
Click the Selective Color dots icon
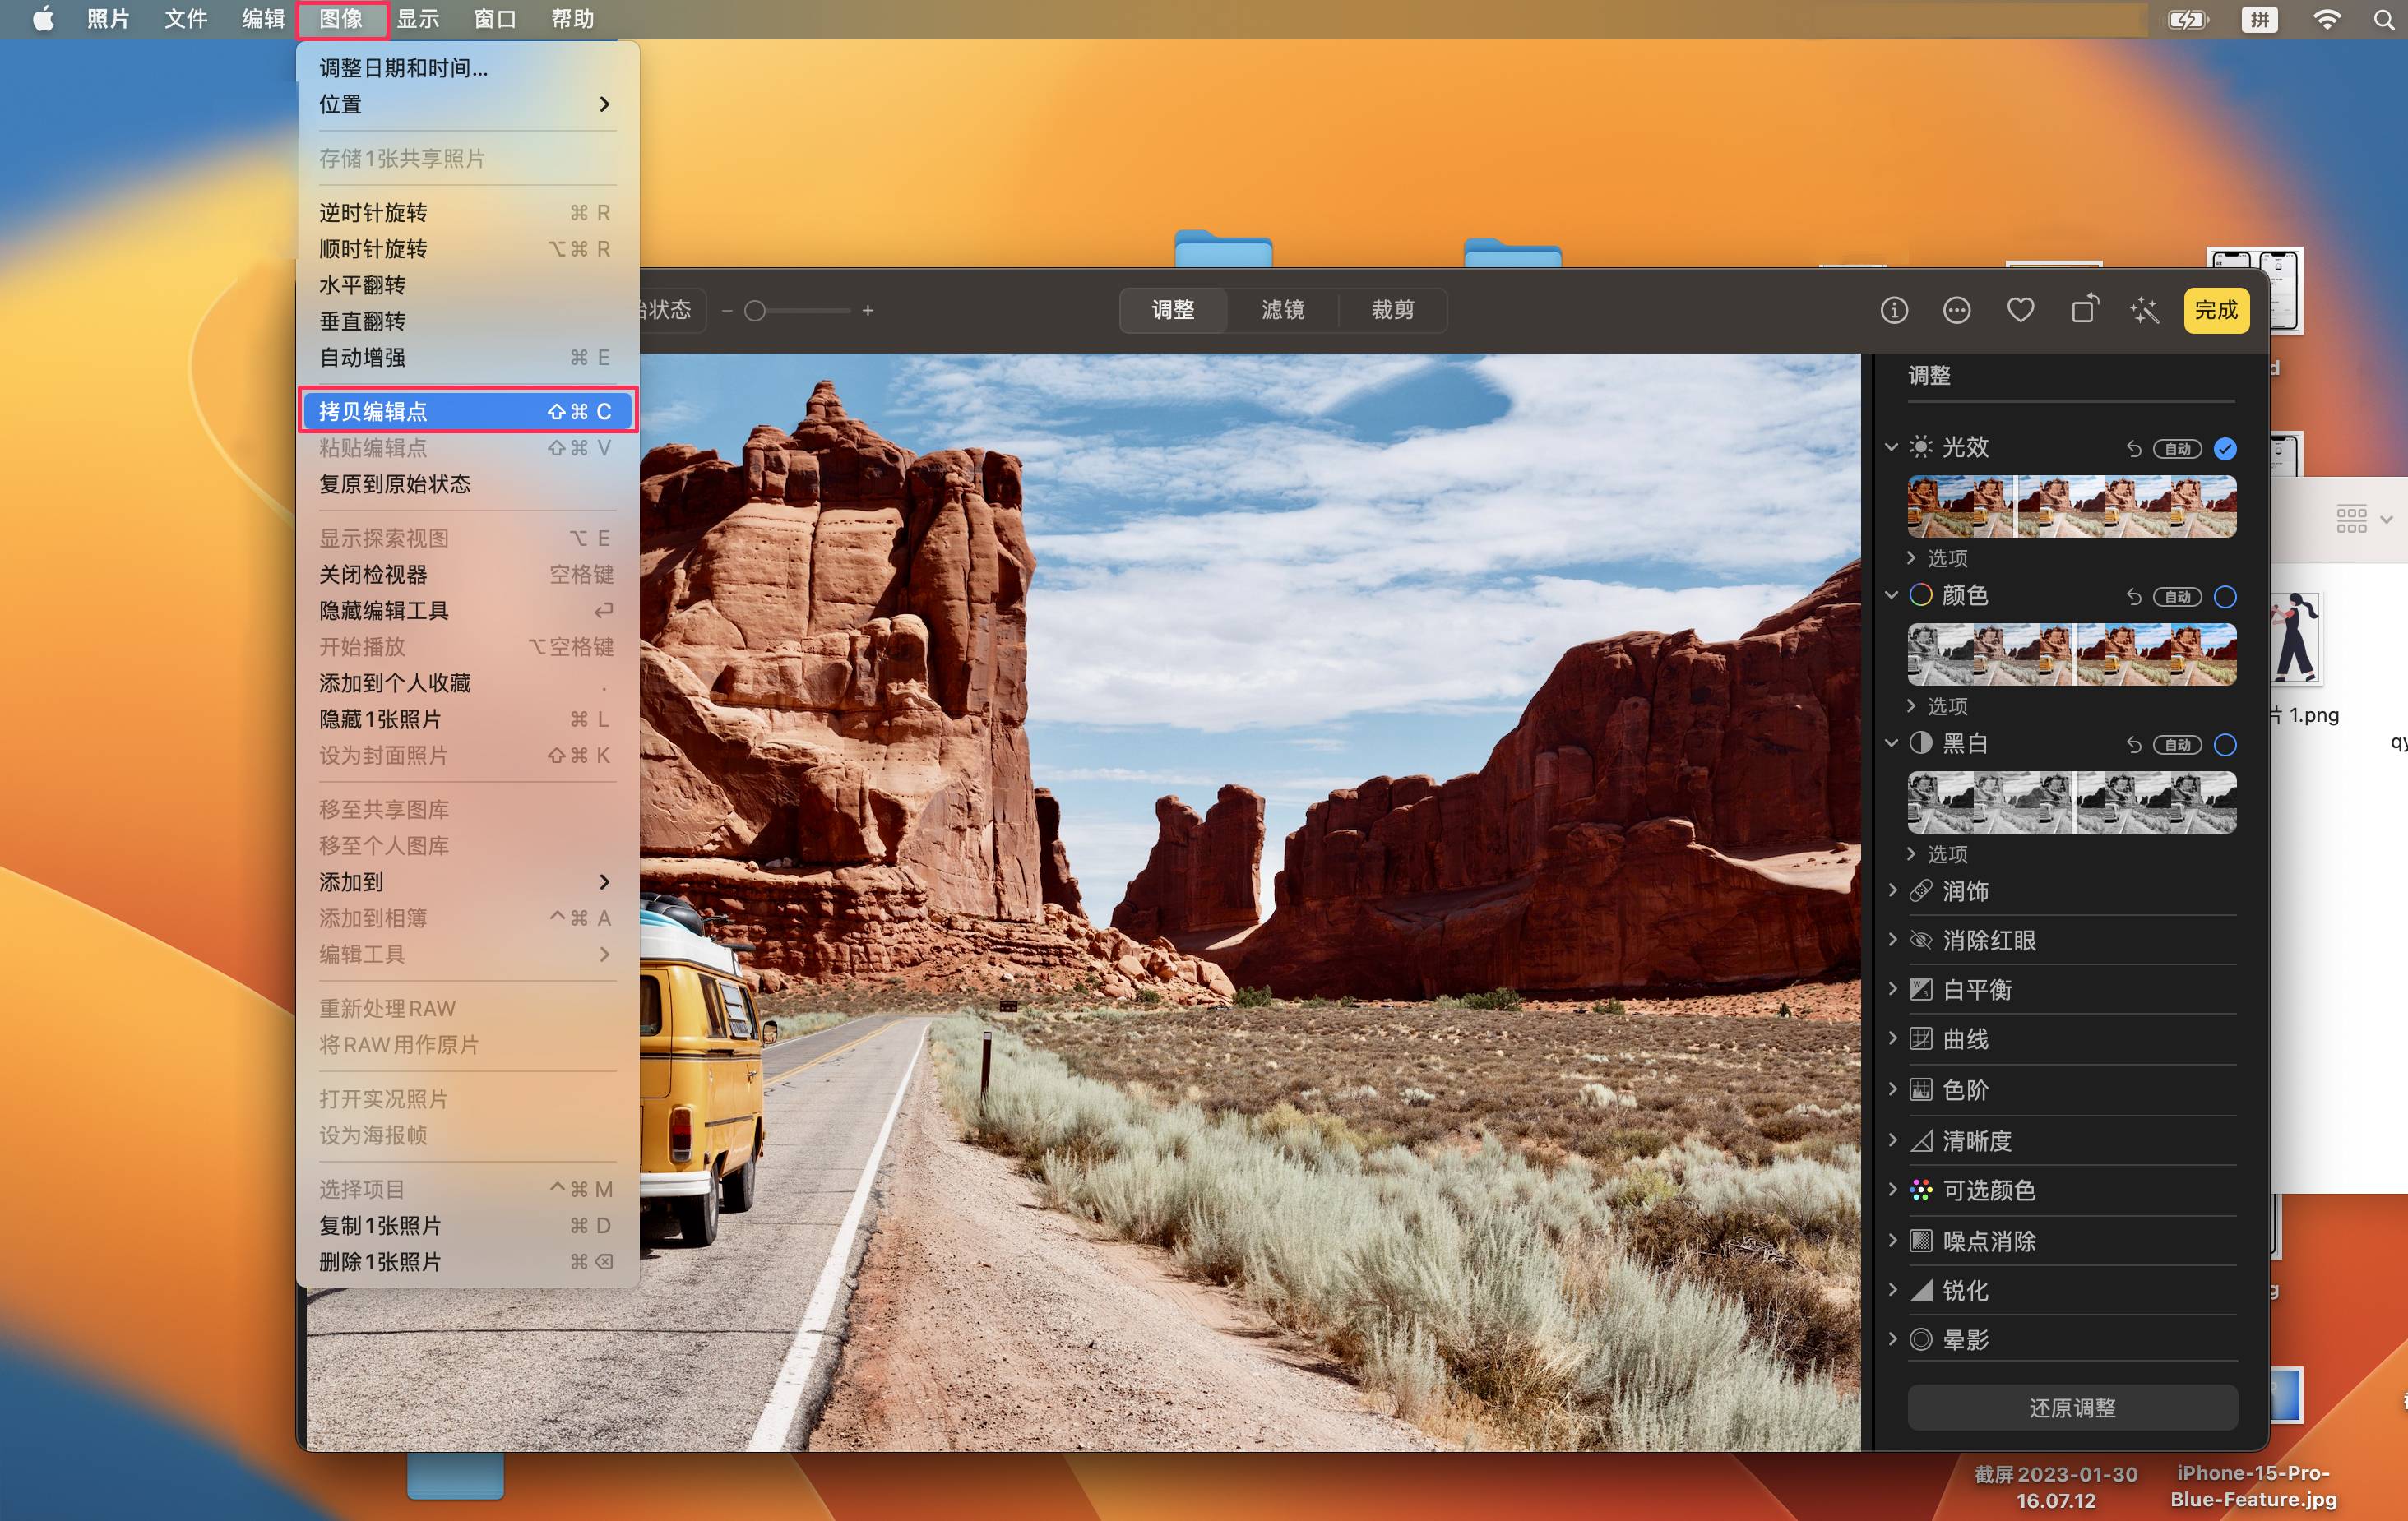(1920, 1189)
